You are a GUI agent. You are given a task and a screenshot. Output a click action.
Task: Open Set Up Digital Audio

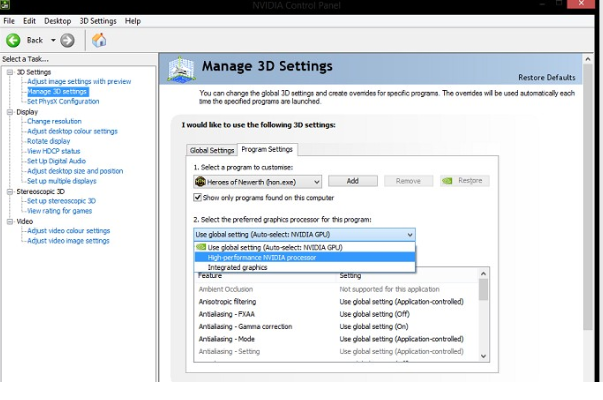56,161
